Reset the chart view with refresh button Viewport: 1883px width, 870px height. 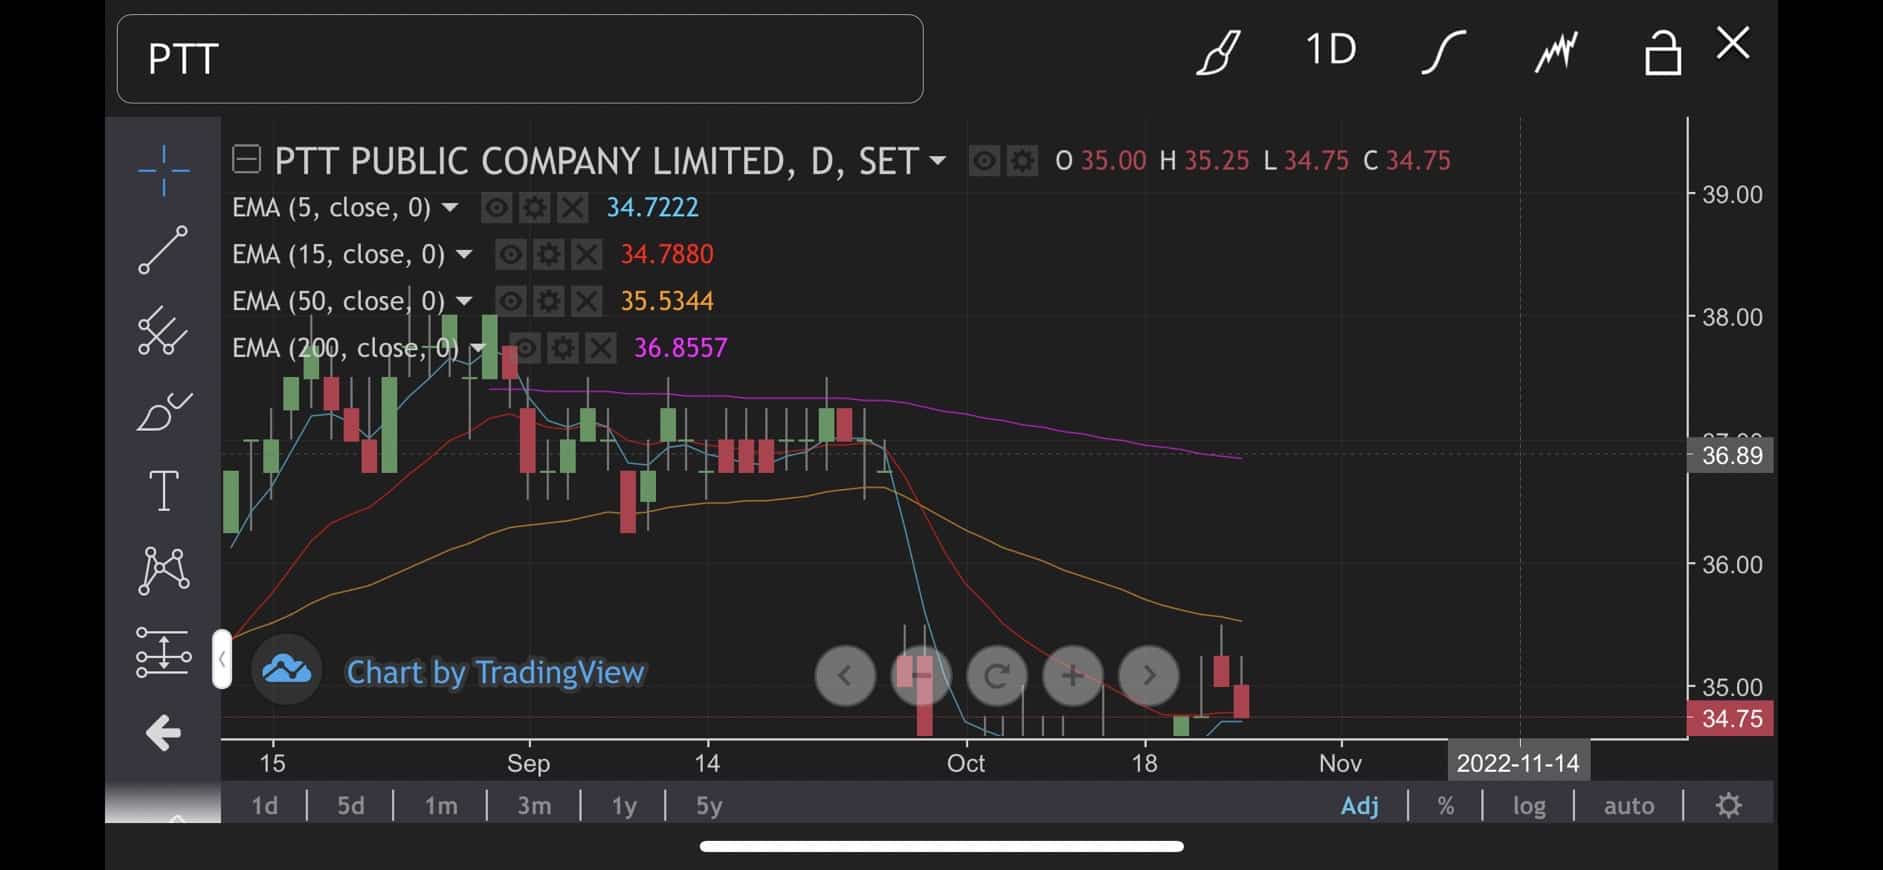pyautogui.click(x=997, y=676)
